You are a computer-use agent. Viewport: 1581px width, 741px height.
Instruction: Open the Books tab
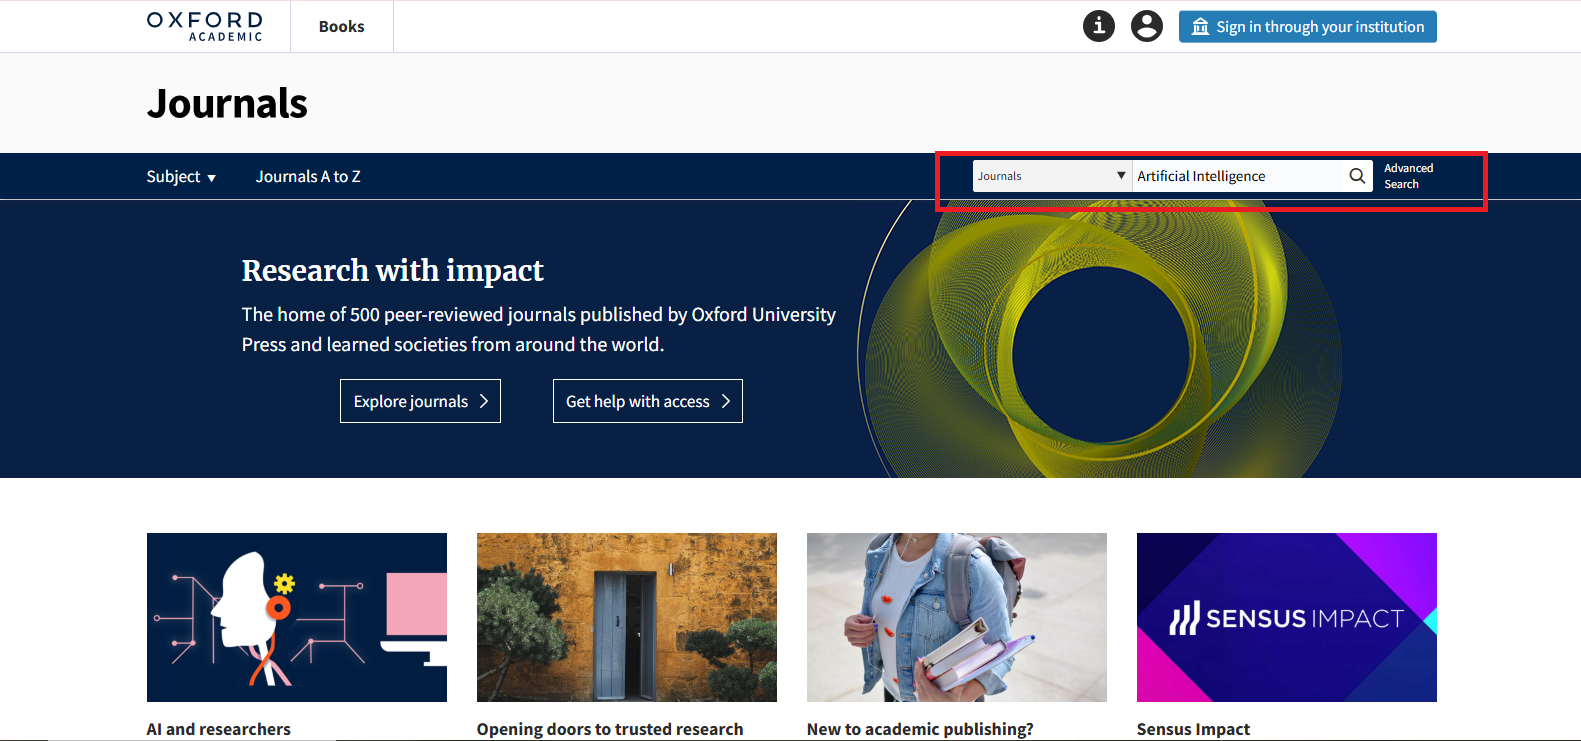[x=341, y=27]
